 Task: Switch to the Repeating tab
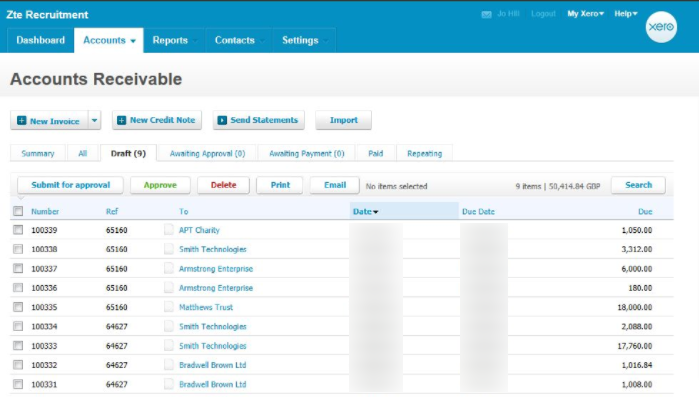424,153
